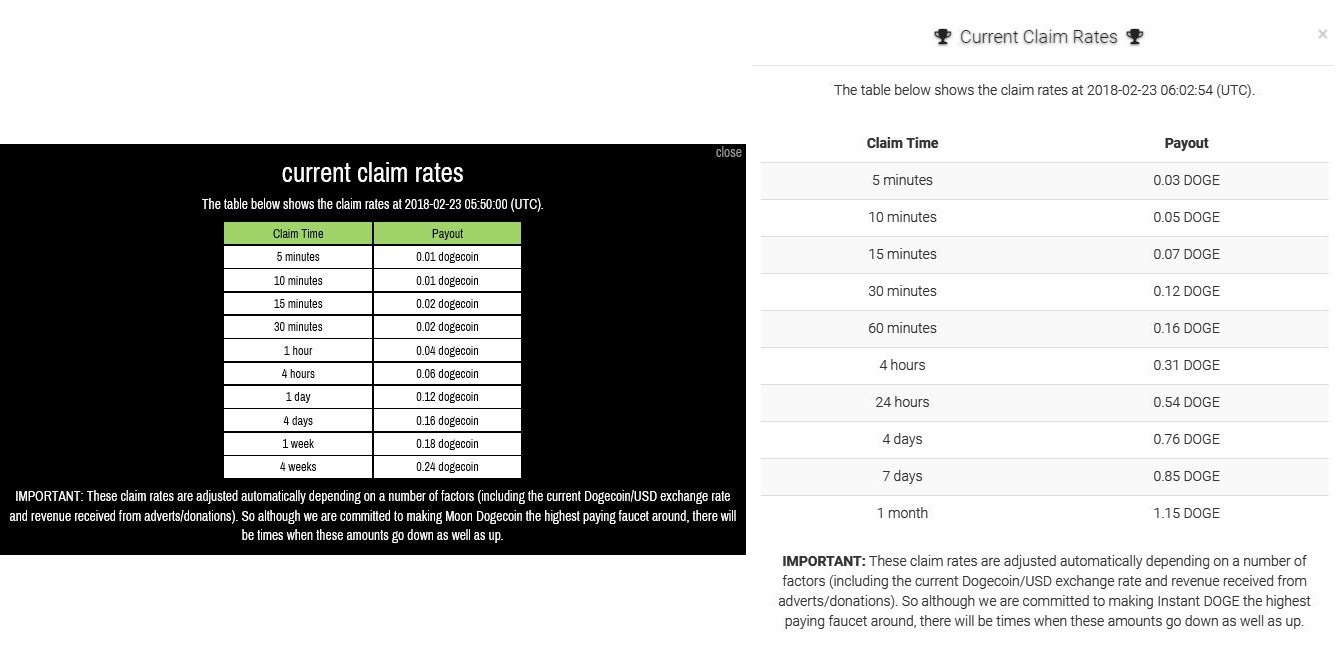Image resolution: width=1342 pixels, height=646 pixels.
Task: Select the 4 weeks claim time cell
Action: tap(298, 467)
